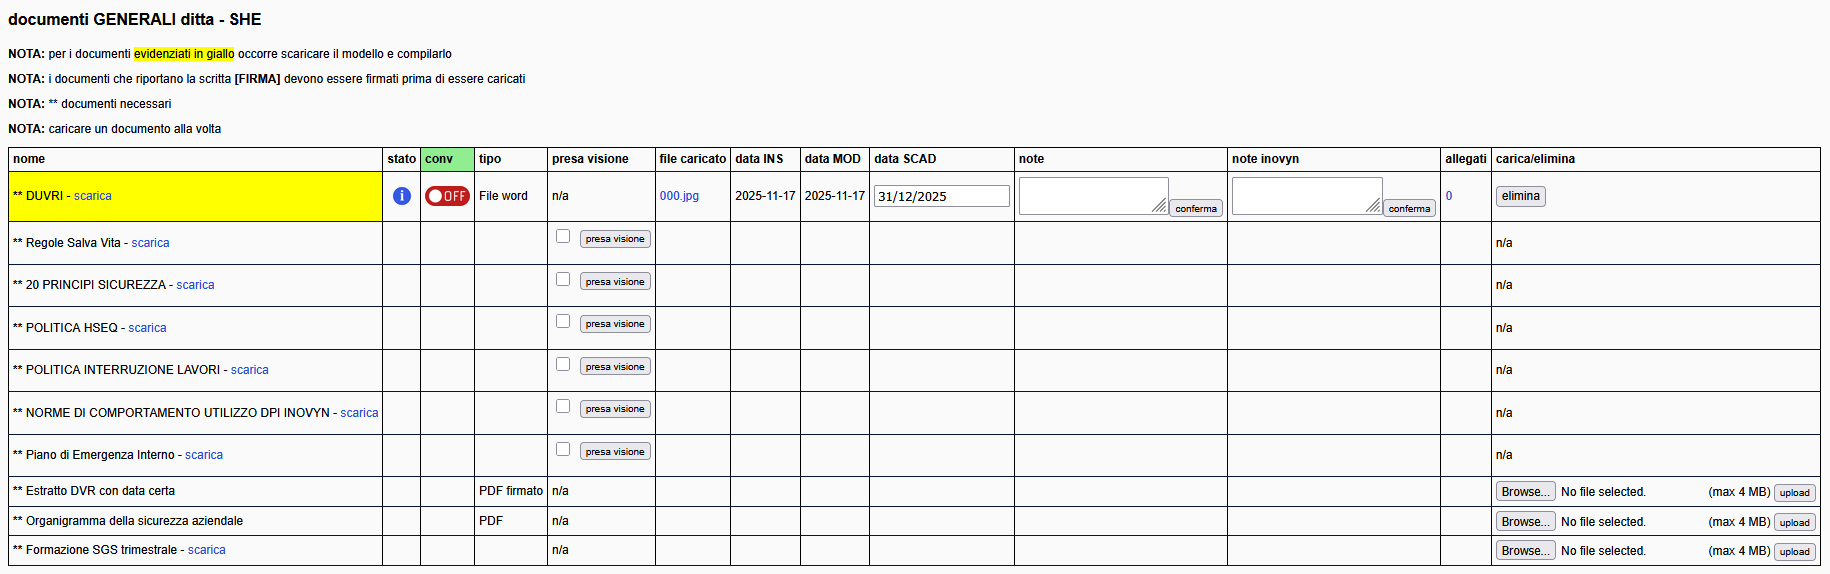This screenshot has width=1830, height=574.
Task: Toggle the red OFF conv switch
Action: pos(447,196)
